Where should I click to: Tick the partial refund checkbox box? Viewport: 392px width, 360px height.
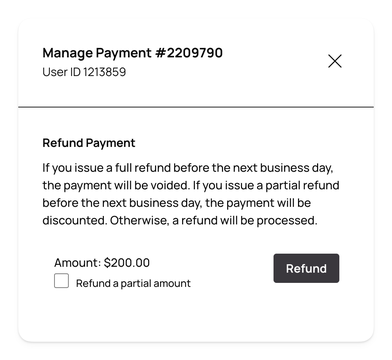pos(62,281)
